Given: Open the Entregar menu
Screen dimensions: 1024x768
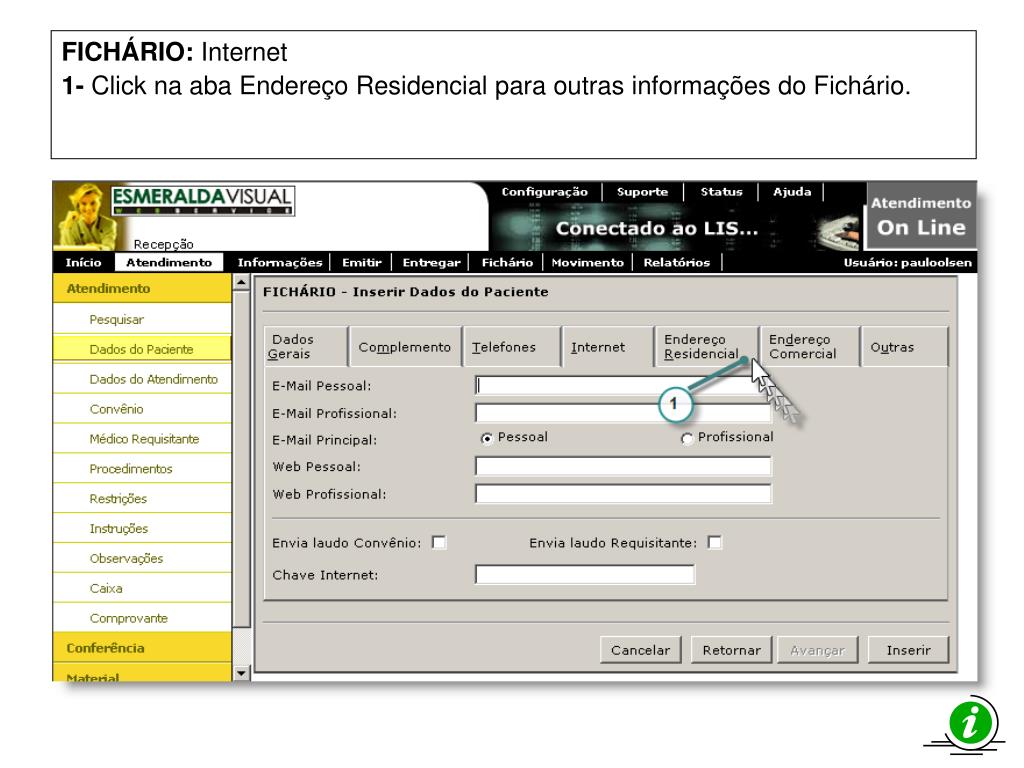Looking at the screenshot, I should (432, 263).
